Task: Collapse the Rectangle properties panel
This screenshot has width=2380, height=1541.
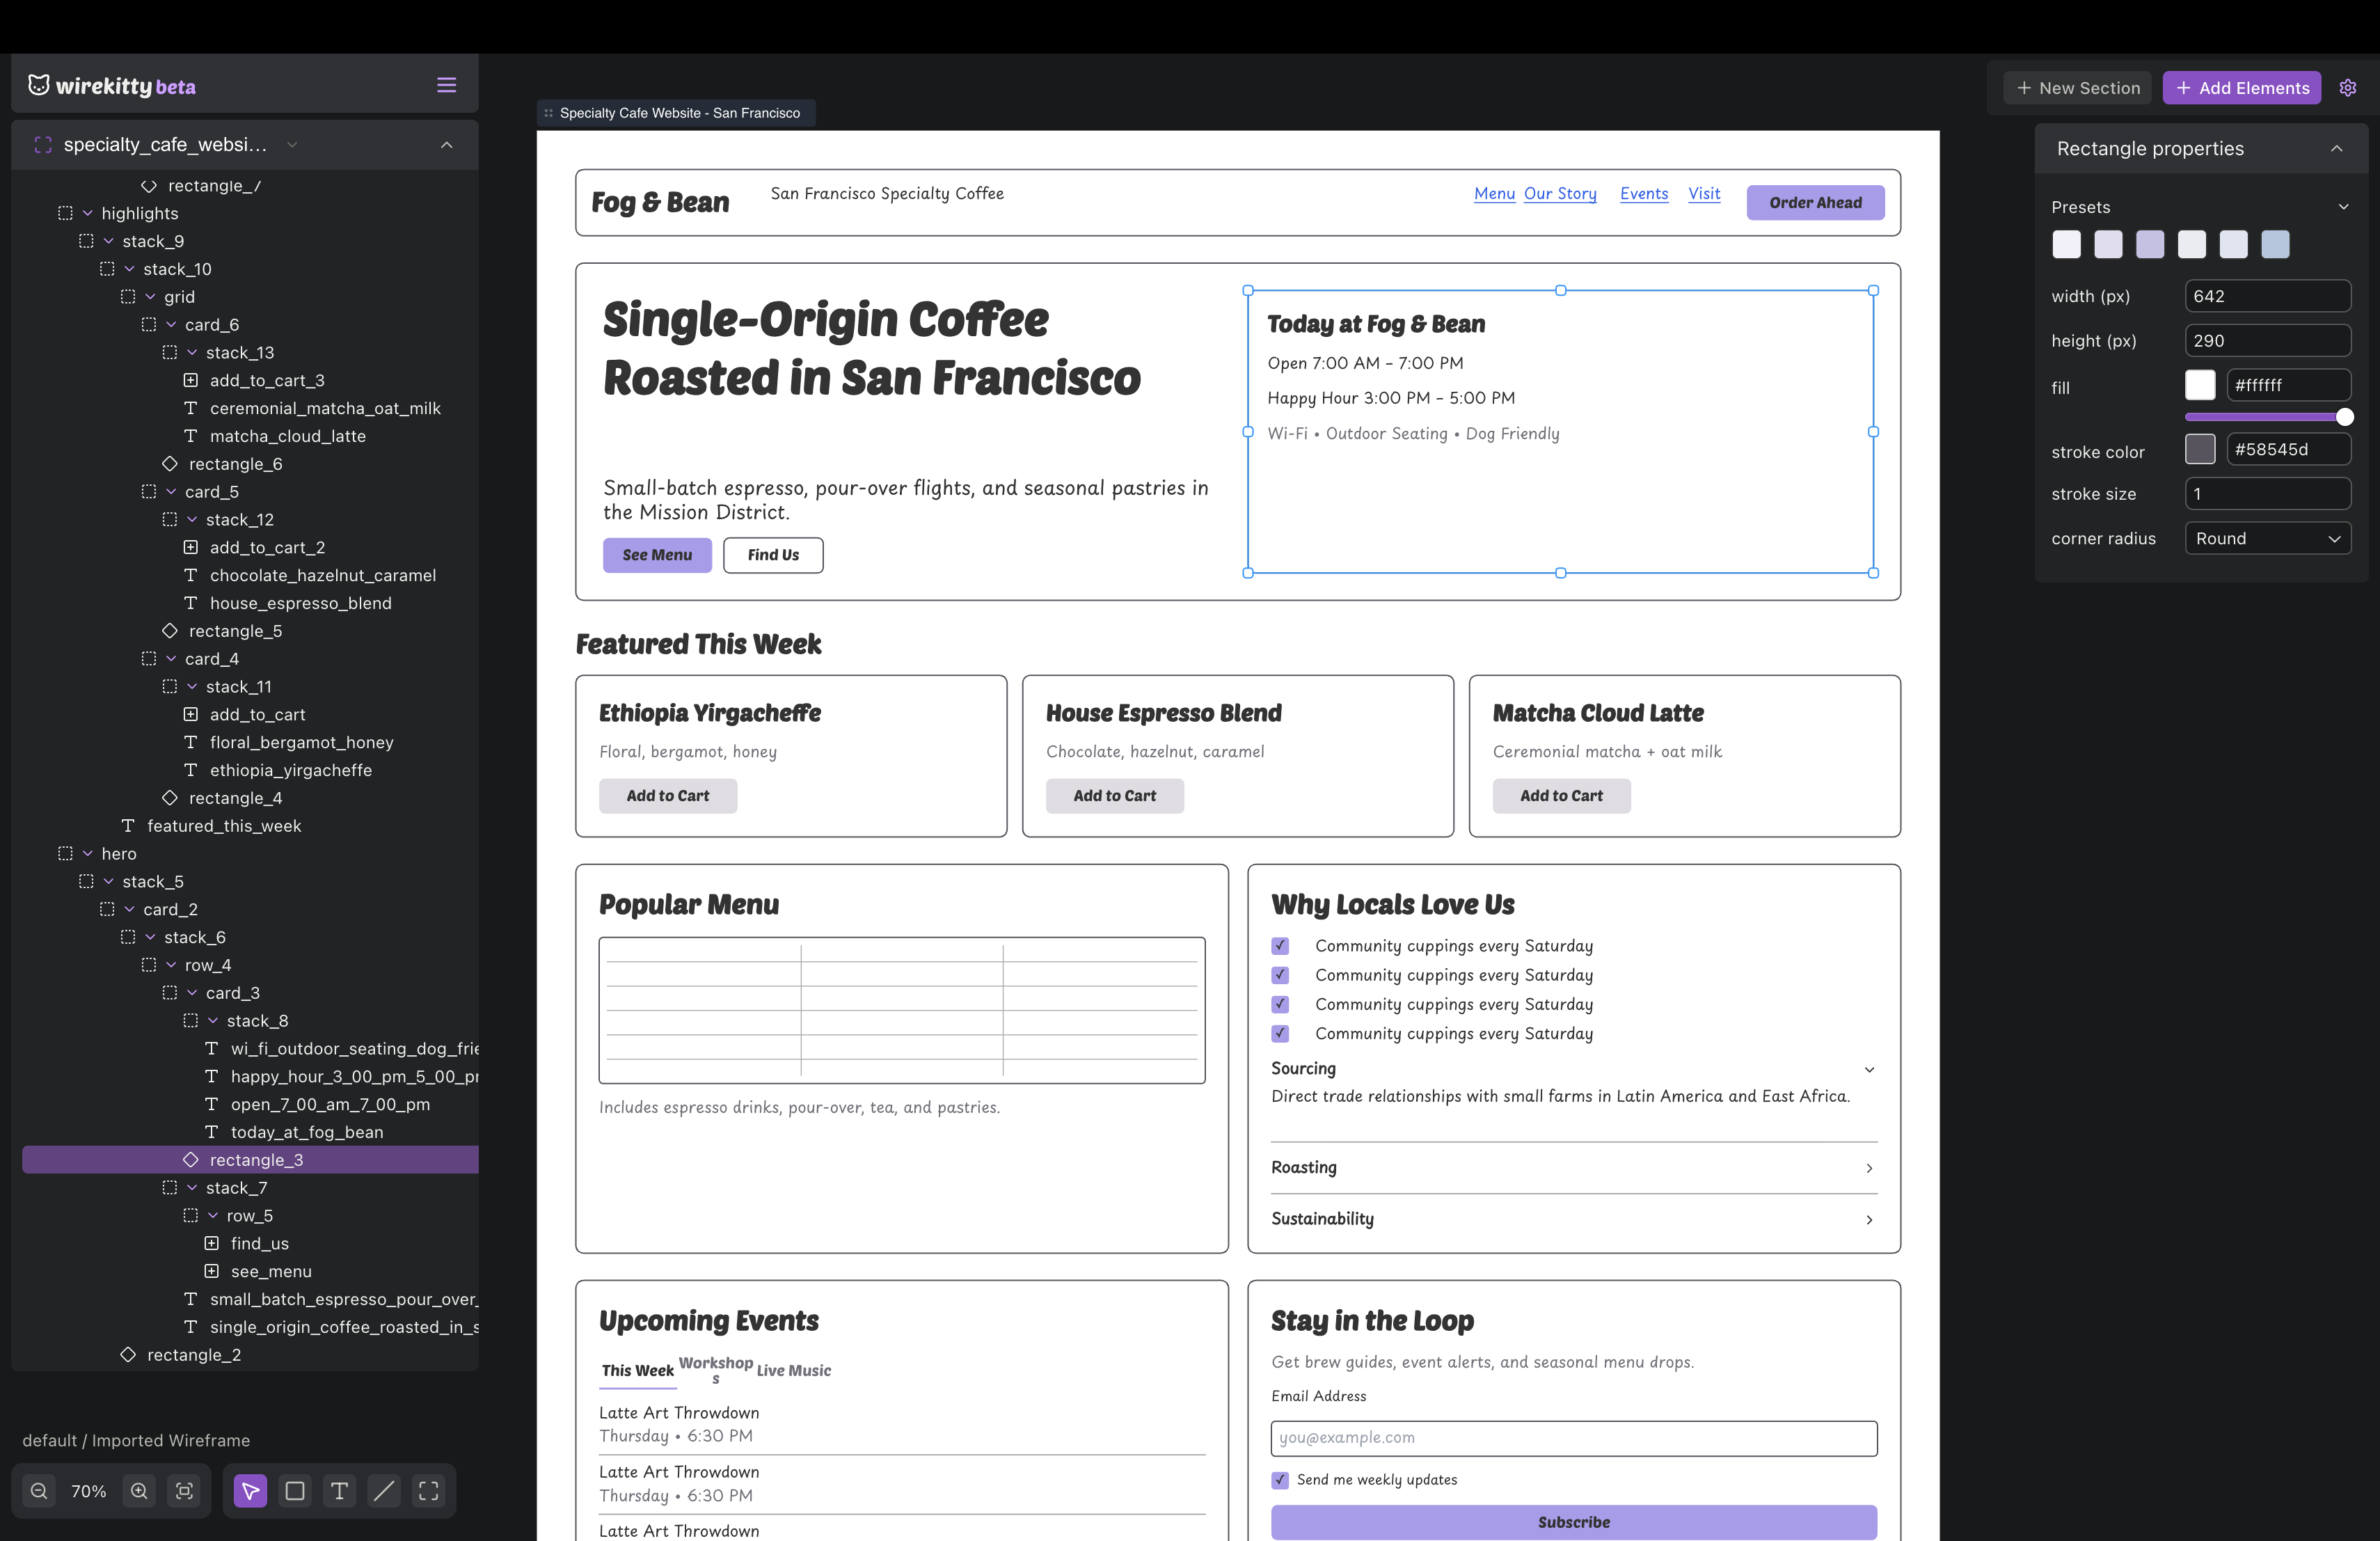Action: [x=2337, y=148]
